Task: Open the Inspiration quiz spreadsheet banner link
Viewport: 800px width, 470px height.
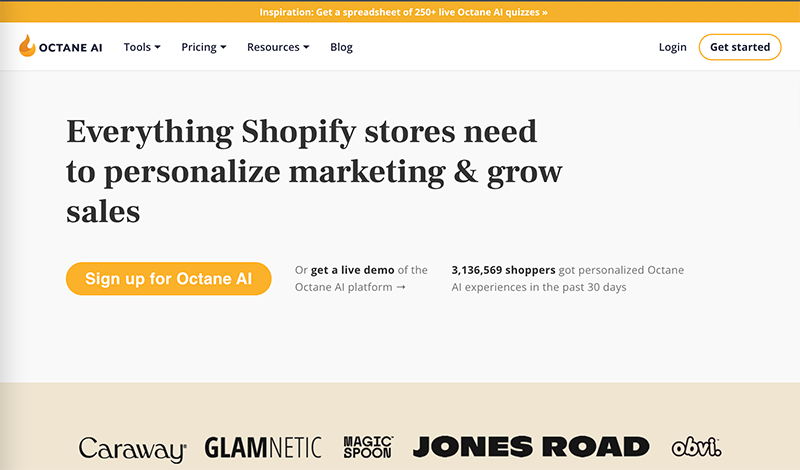Action: point(400,13)
